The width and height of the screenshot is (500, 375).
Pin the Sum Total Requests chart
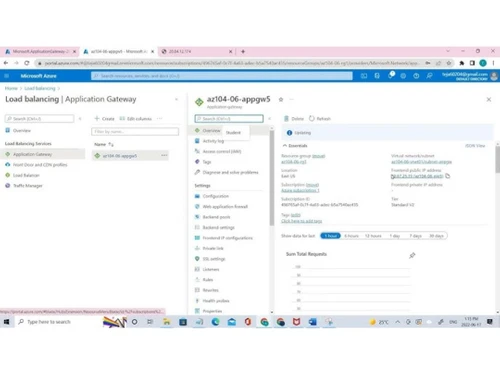coord(412,255)
